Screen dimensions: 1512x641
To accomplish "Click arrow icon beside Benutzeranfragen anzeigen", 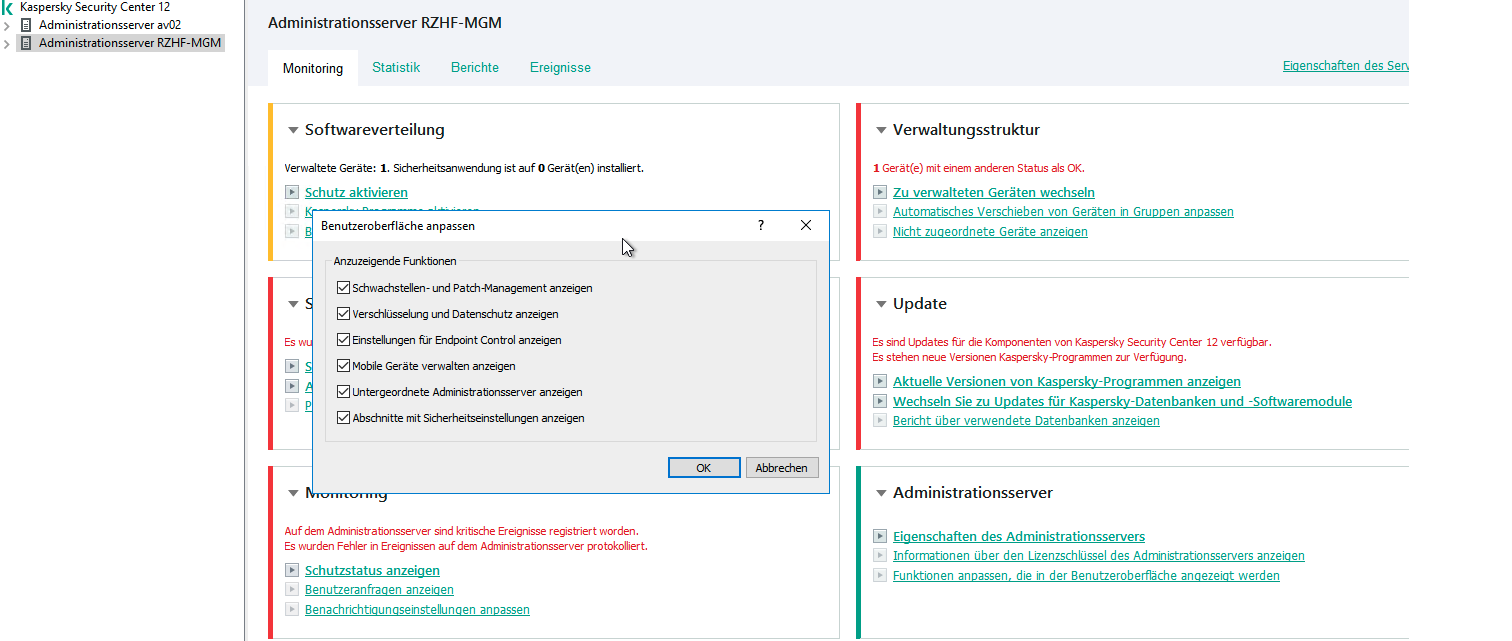I will (292, 590).
